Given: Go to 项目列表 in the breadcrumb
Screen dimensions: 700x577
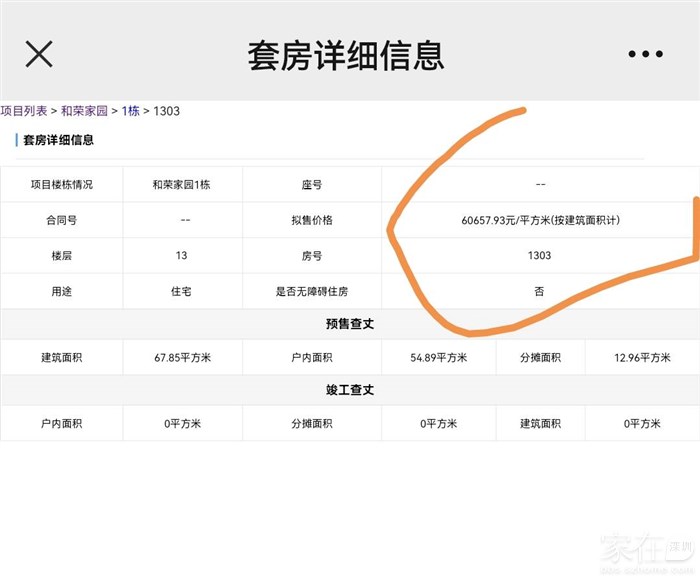Looking at the screenshot, I should [x=23, y=111].
